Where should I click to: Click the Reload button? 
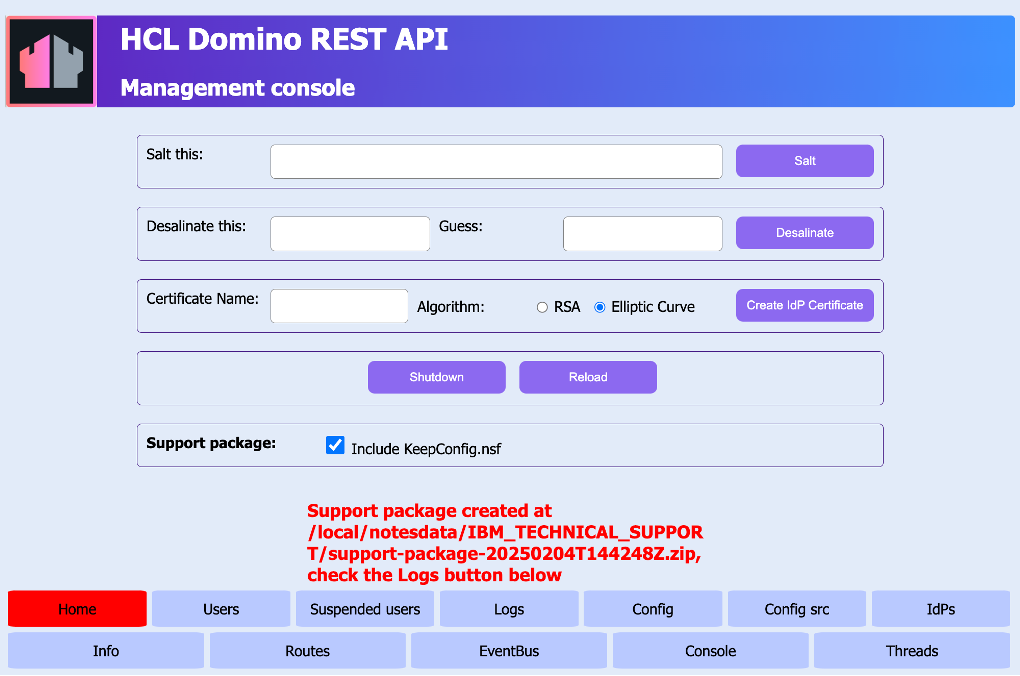click(588, 377)
